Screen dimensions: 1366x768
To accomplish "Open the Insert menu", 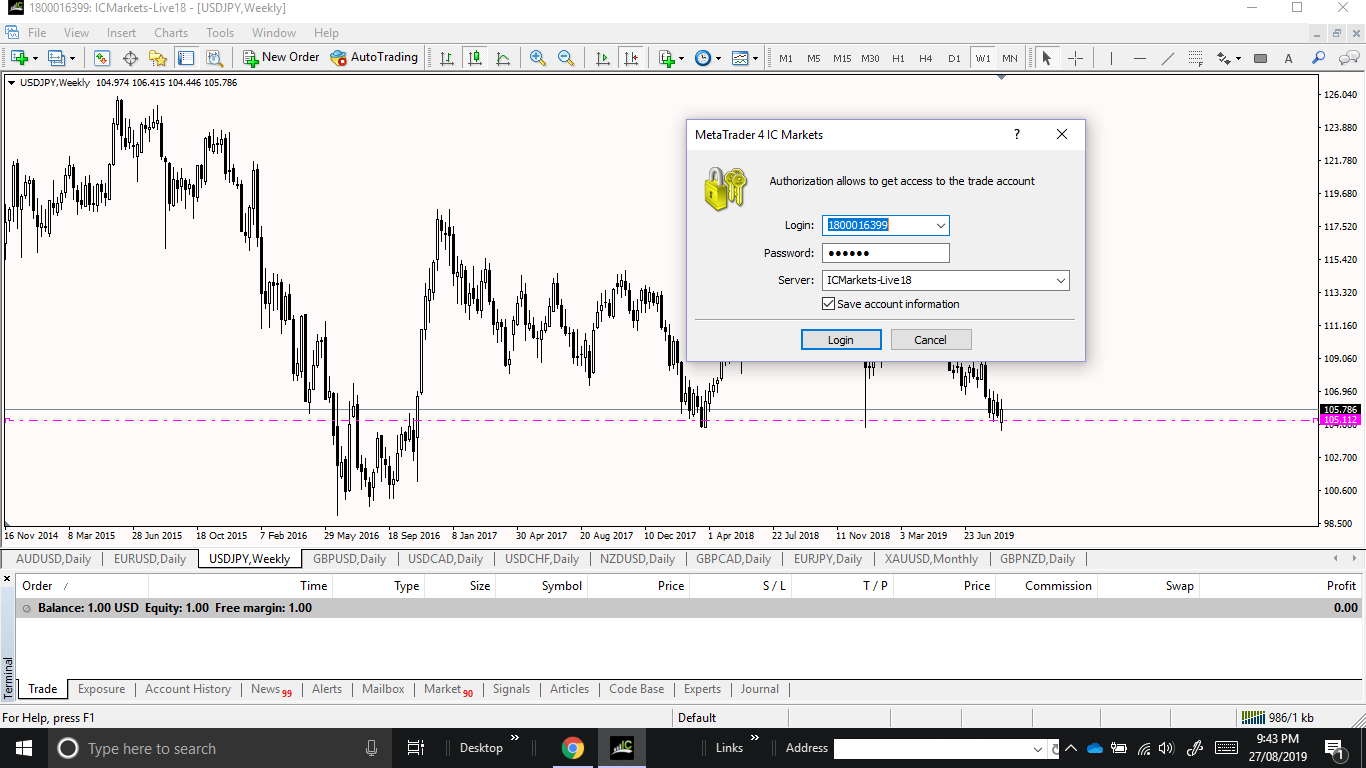I will pyautogui.click(x=122, y=33).
